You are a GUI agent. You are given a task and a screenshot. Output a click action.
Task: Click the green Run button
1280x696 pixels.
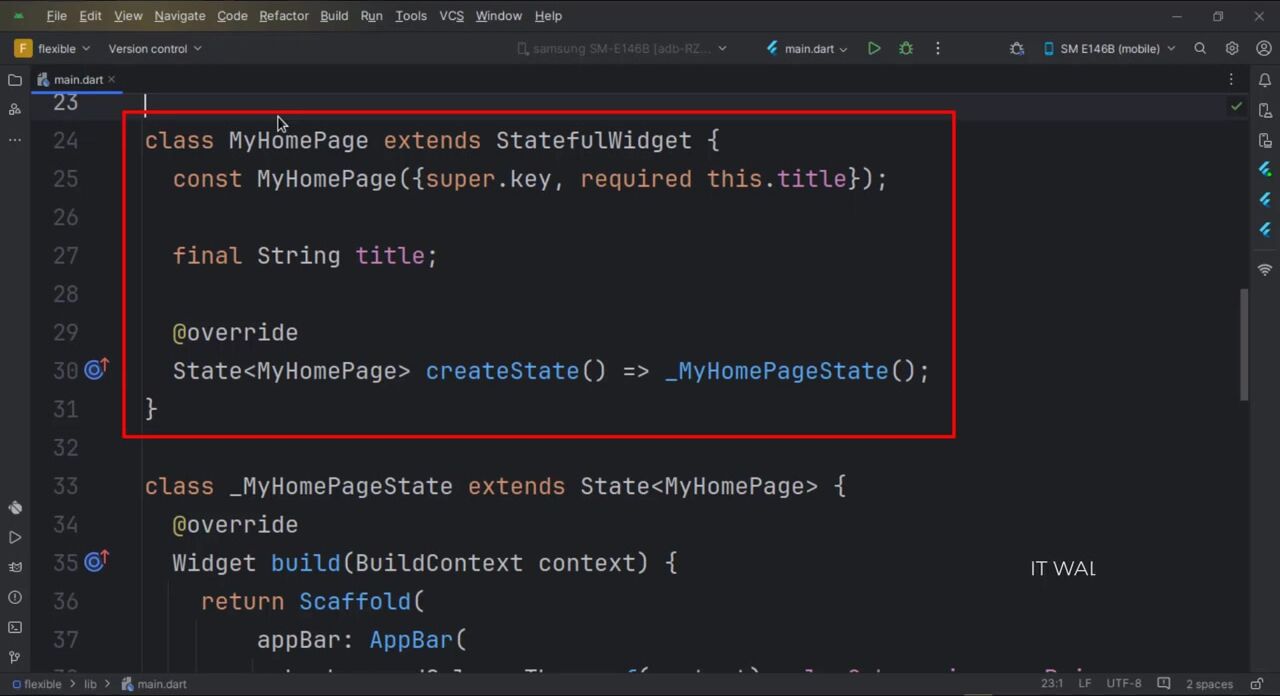click(874, 48)
